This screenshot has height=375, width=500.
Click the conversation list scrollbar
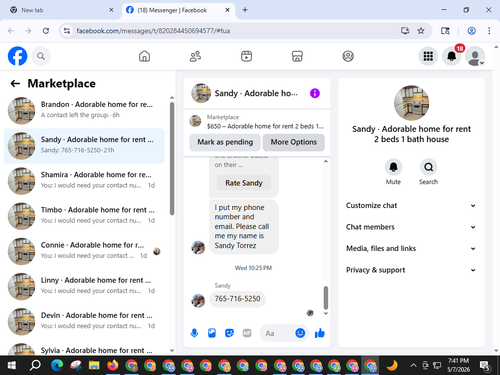(172, 158)
